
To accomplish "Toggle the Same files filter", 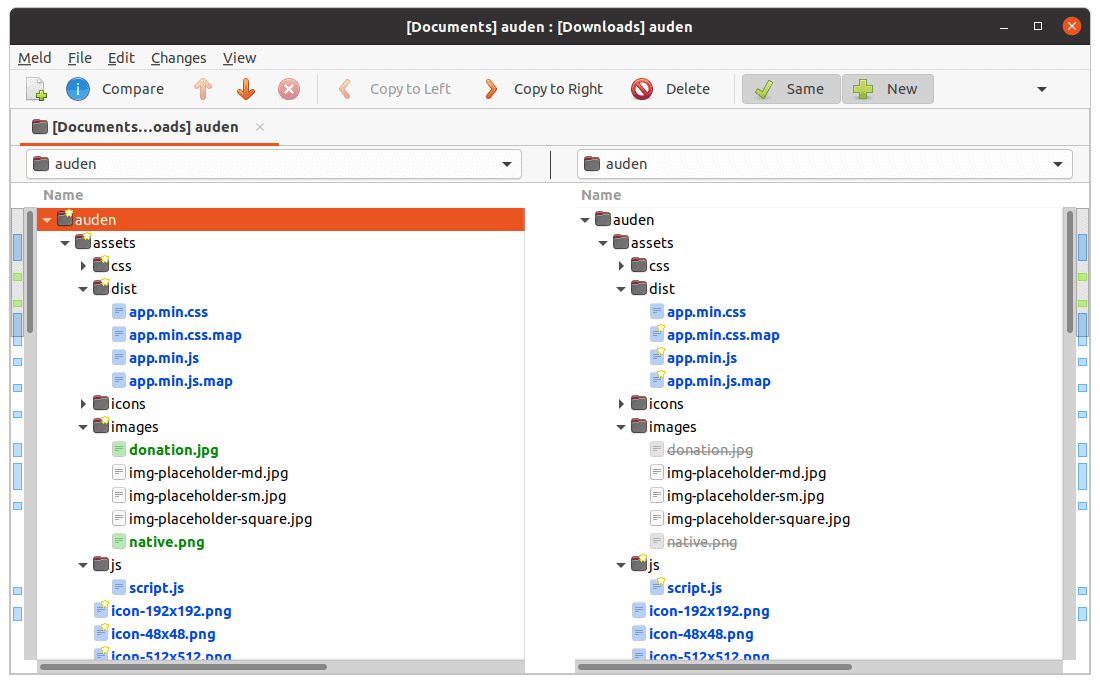I will tap(790, 89).
